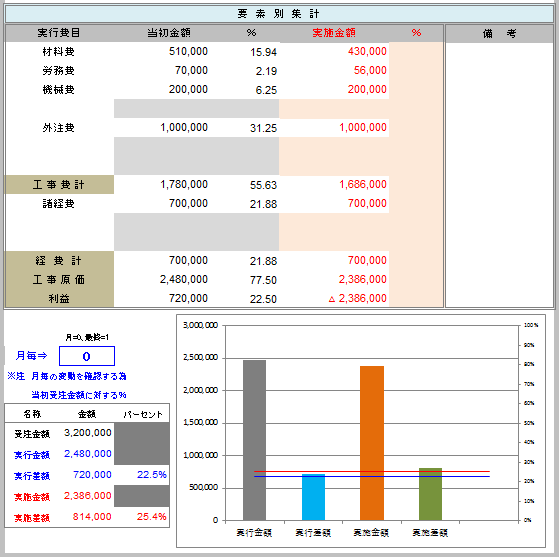
Task: Select the 名称 header in summary table
Action: click(x=32, y=414)
